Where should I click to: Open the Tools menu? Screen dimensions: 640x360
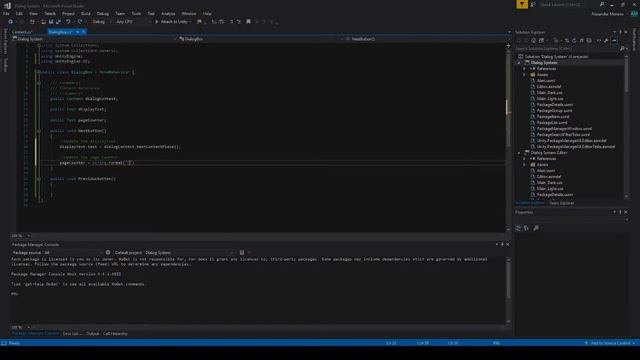tap(136, 13)
